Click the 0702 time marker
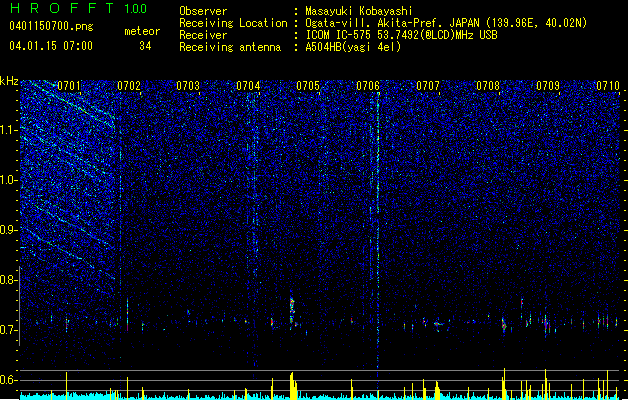 [129, 86]
